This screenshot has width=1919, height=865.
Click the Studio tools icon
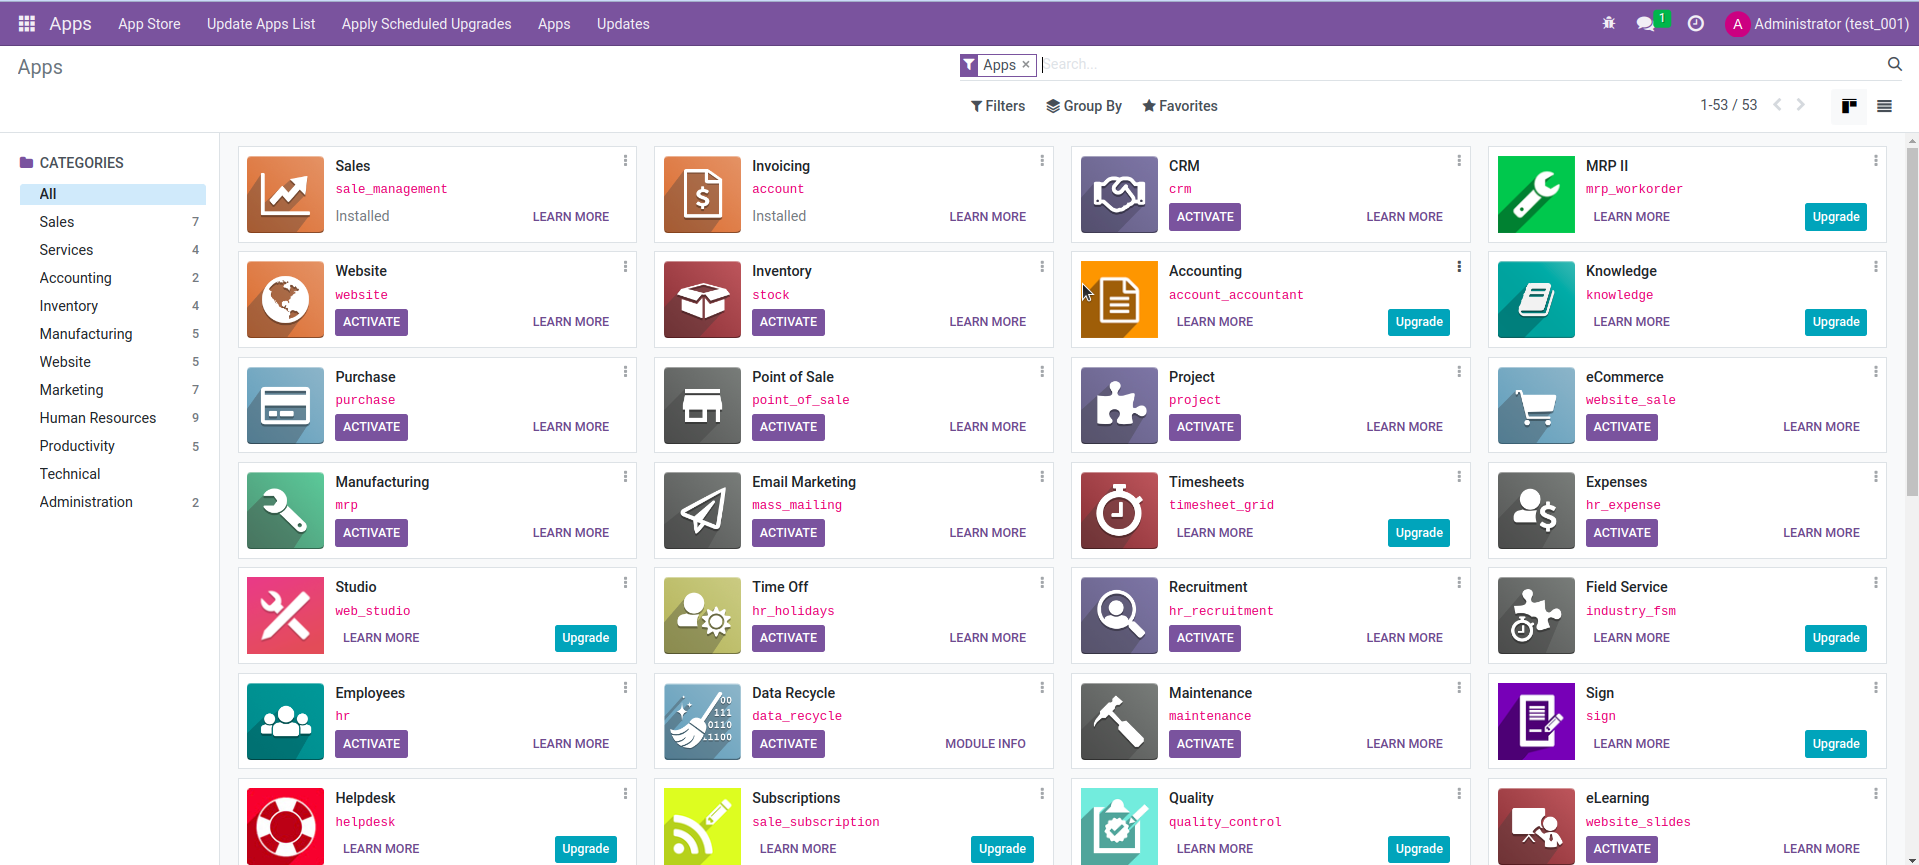[285, 615]
